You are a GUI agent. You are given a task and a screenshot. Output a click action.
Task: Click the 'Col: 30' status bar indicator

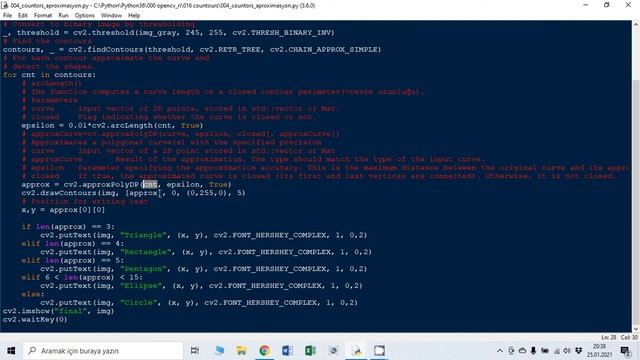[x=629, y=338]
